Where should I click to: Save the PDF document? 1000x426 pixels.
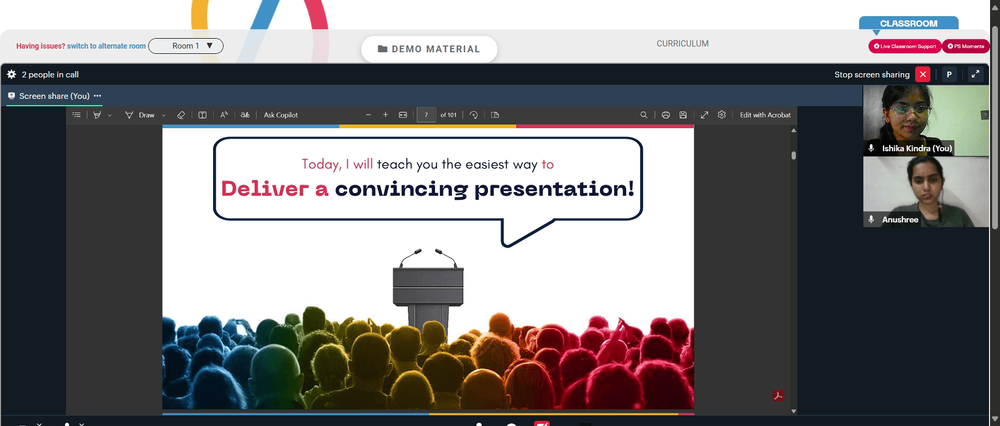pyautogui.click(x=683, y=115)
